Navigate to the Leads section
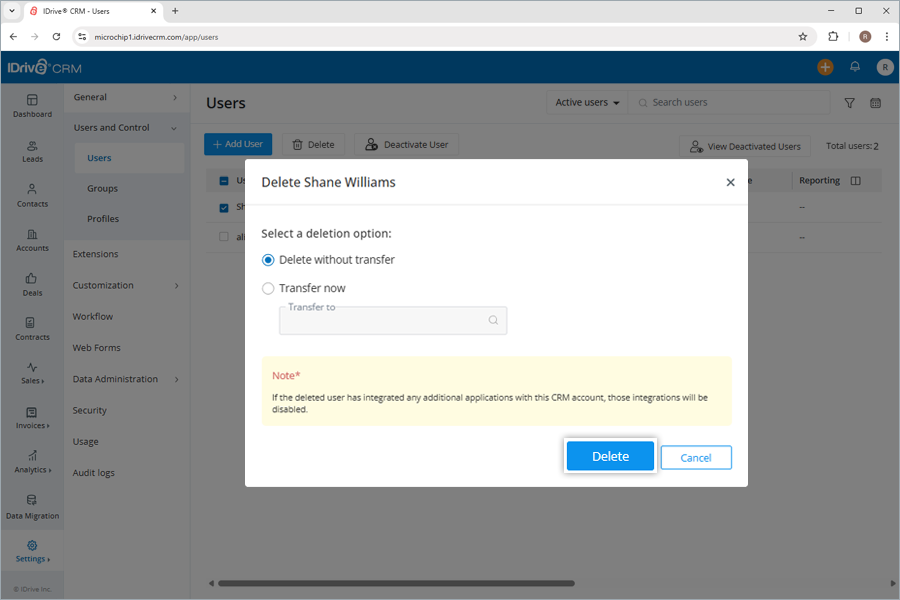Screen dimensions: 900x600 tap(32, 150)
